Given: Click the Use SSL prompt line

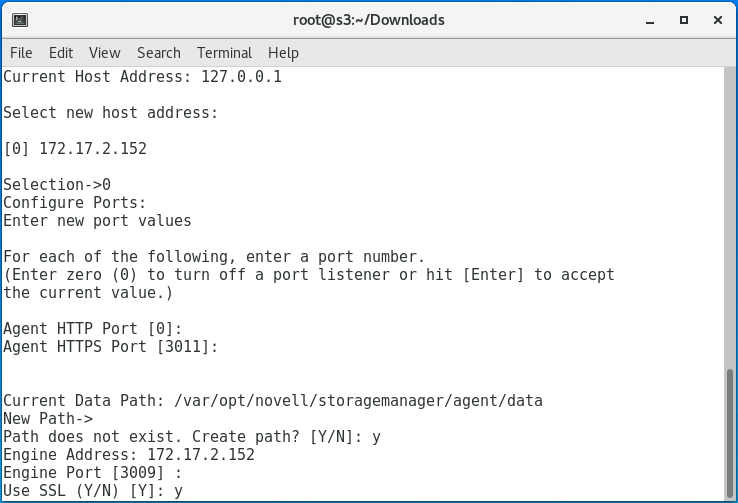Looking at the screenshot, I should pyautogui.click(x=93, y=491).
